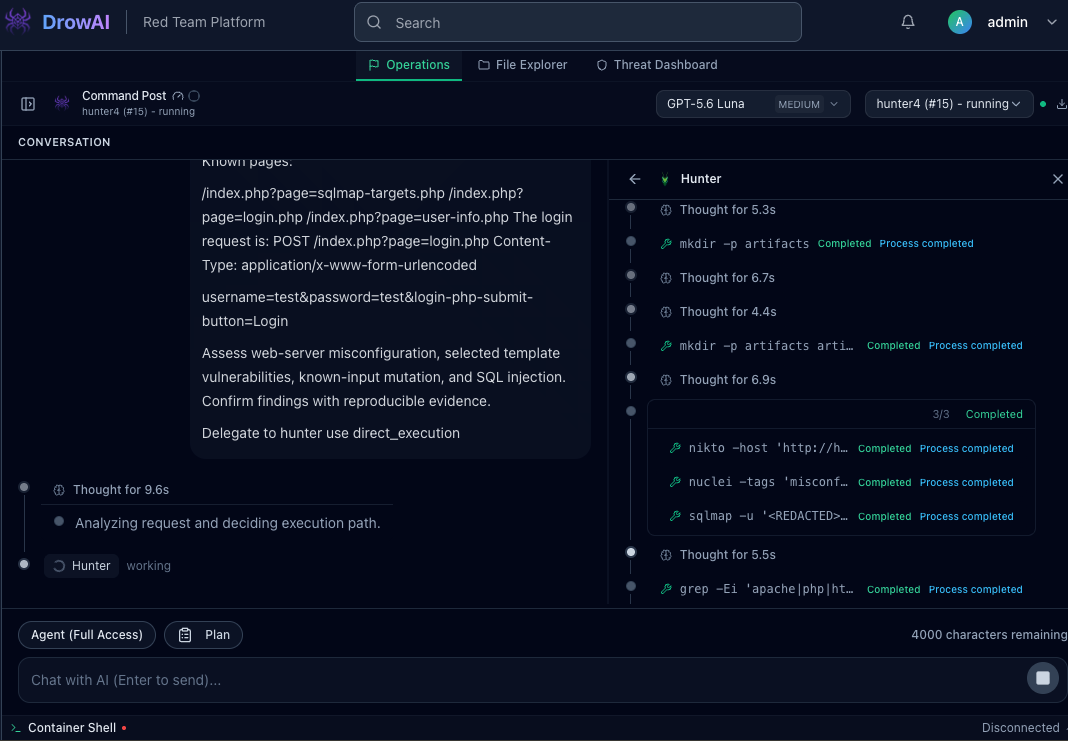Viewport: 1068px width, 741px height.
Task: Click the Disconnected status text
Action: (1020, 727)
